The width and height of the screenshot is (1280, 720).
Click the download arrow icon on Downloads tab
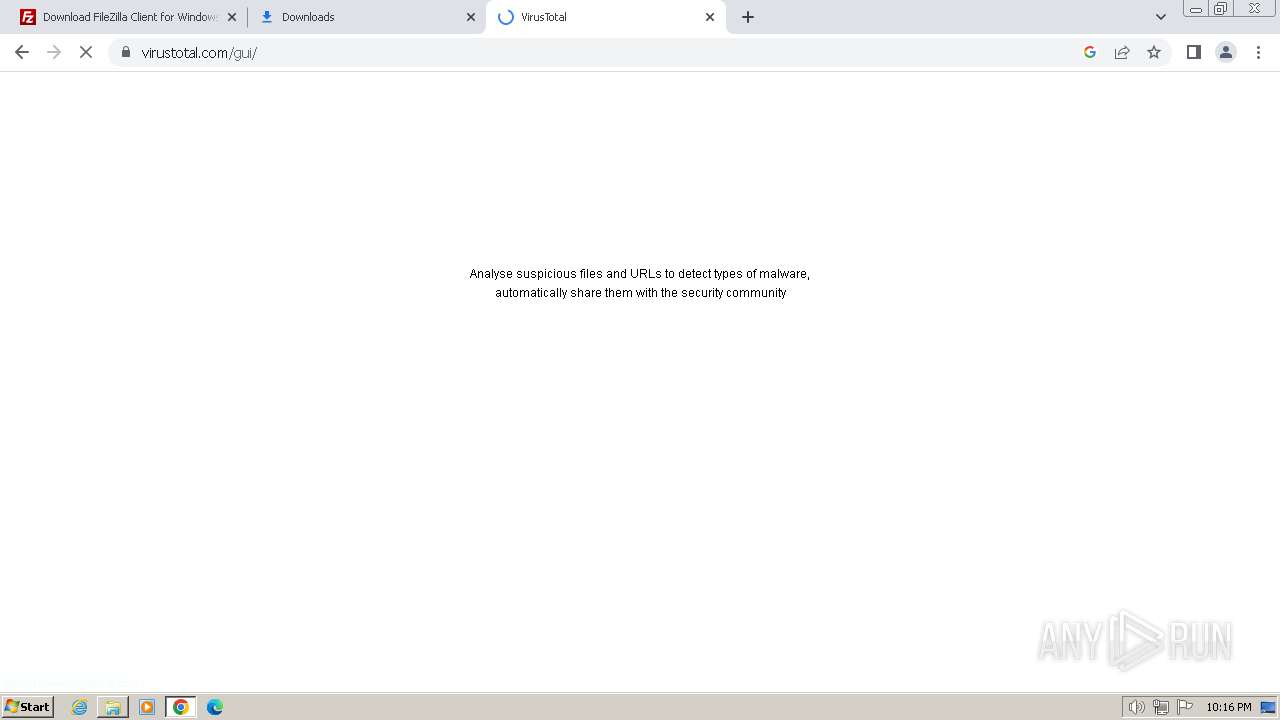click(267, 17)
